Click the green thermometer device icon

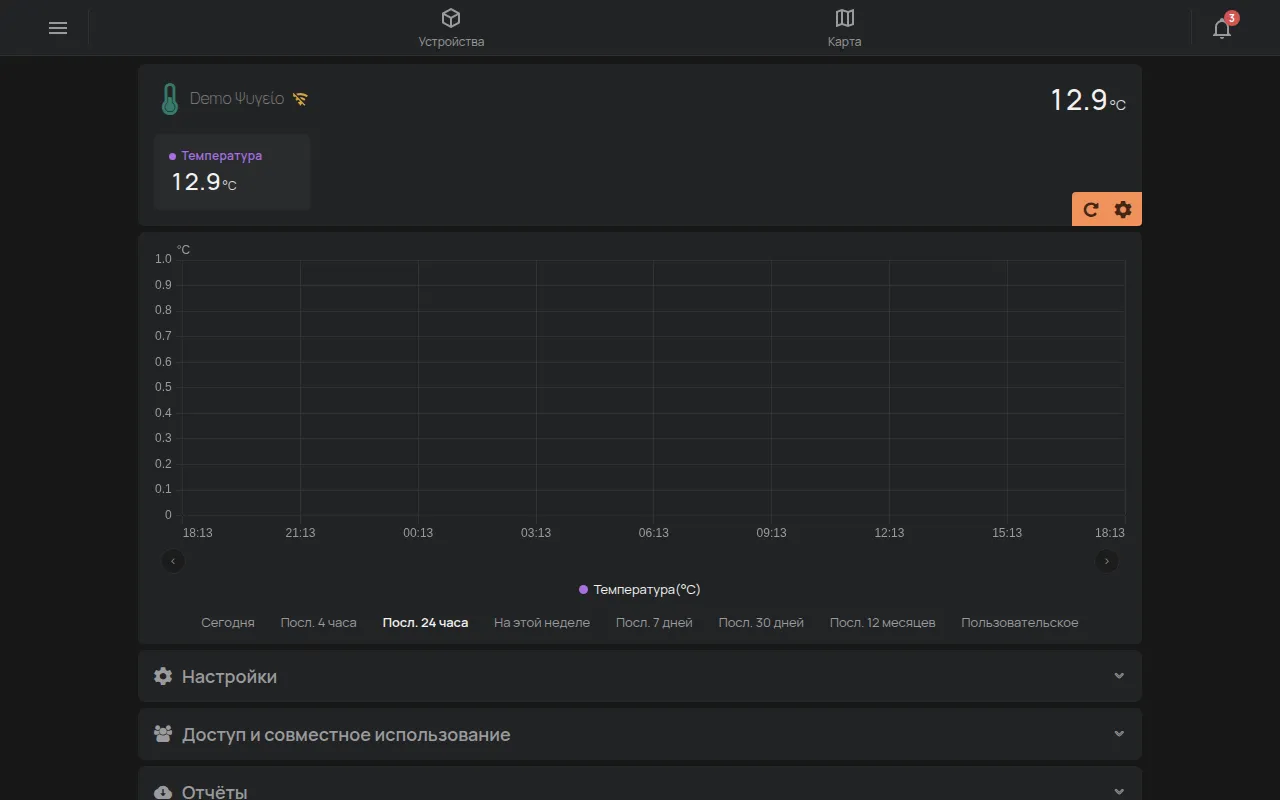170,99
